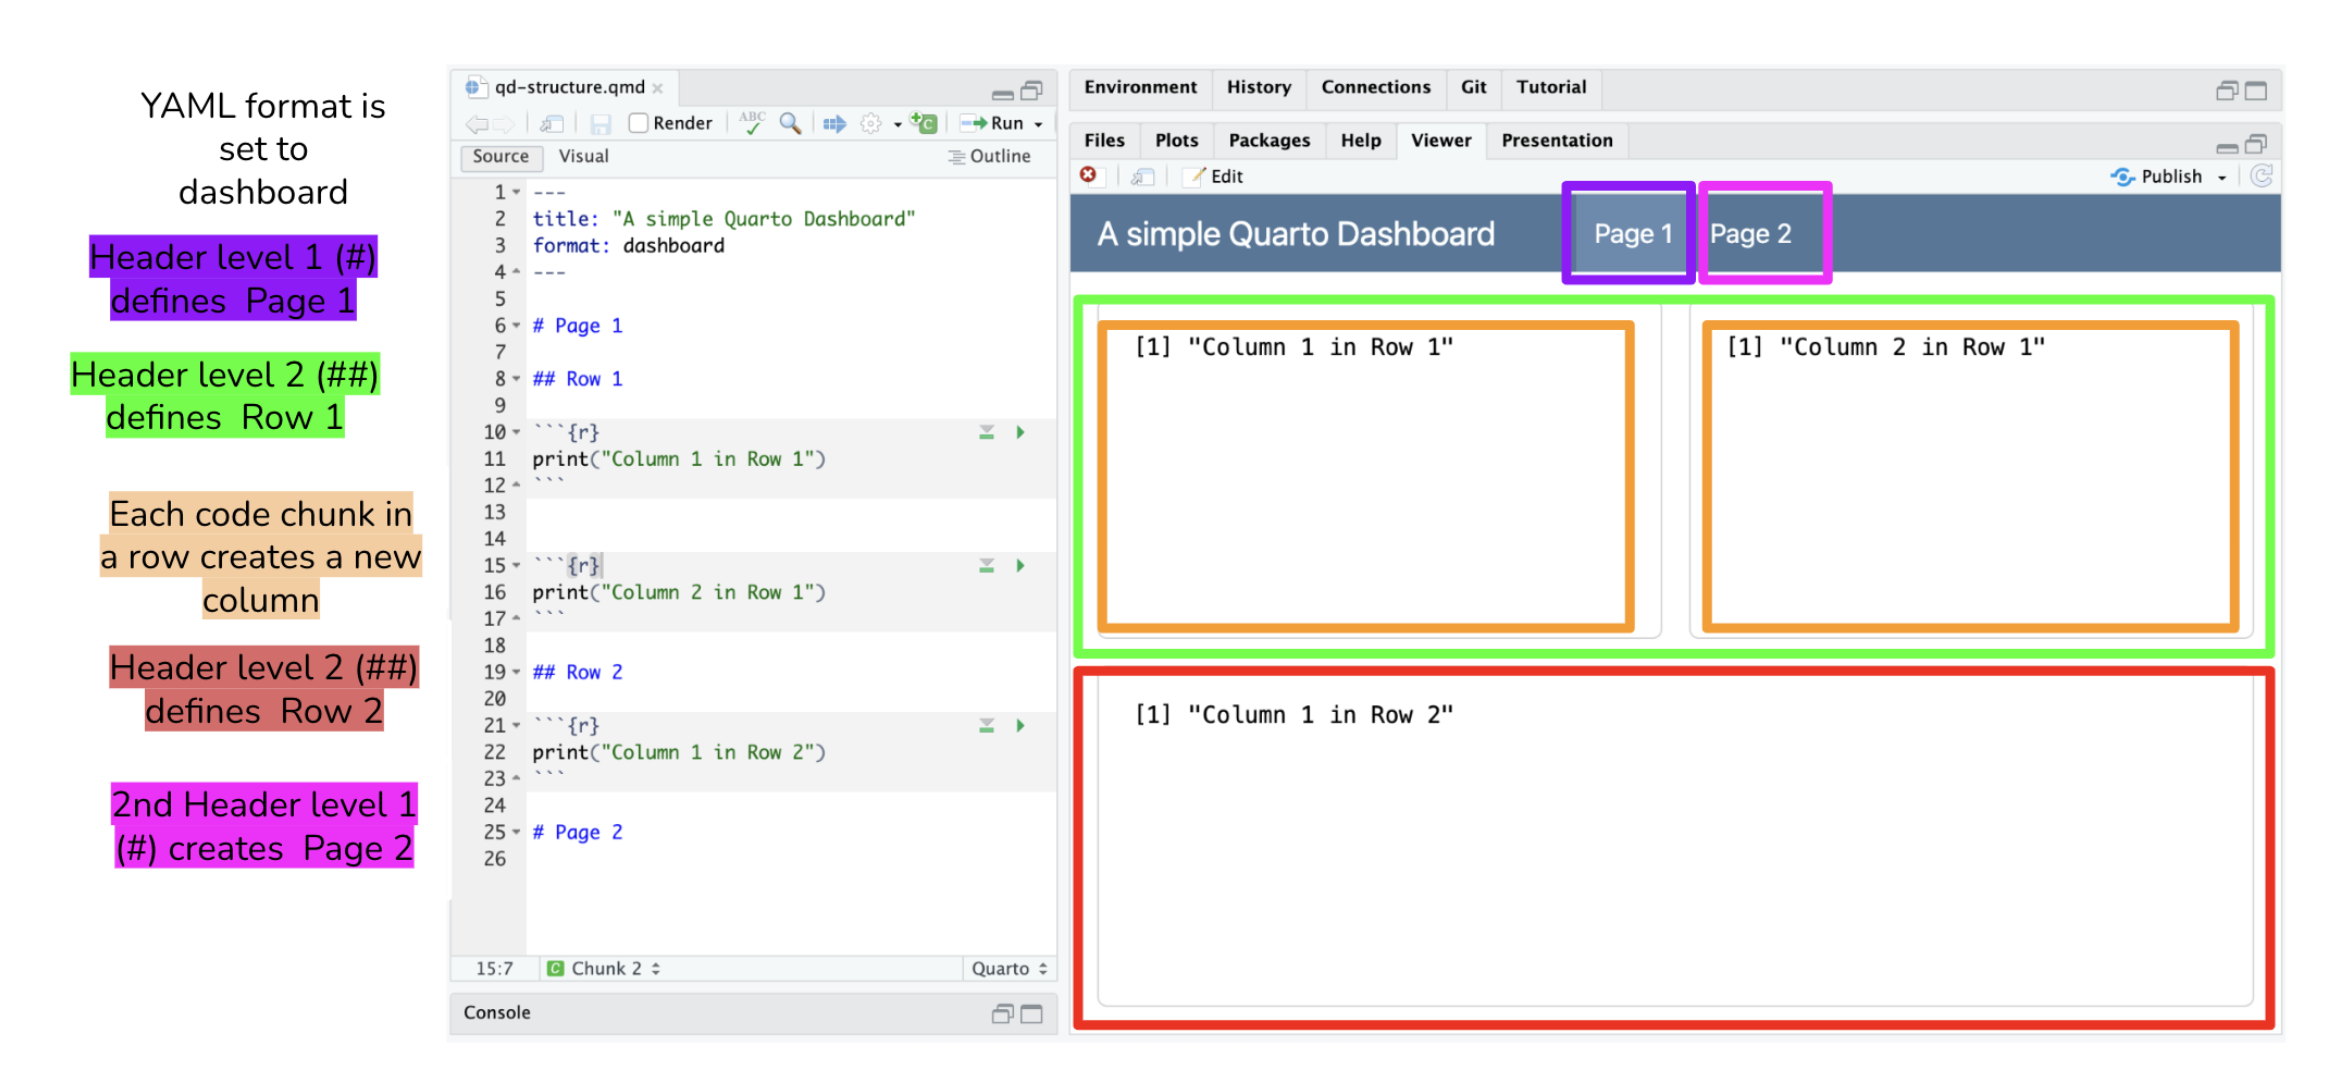This screenshot has height=1086, width=2344.
Task: Enable the Render on Save checkbox
Action: point(638,123)
